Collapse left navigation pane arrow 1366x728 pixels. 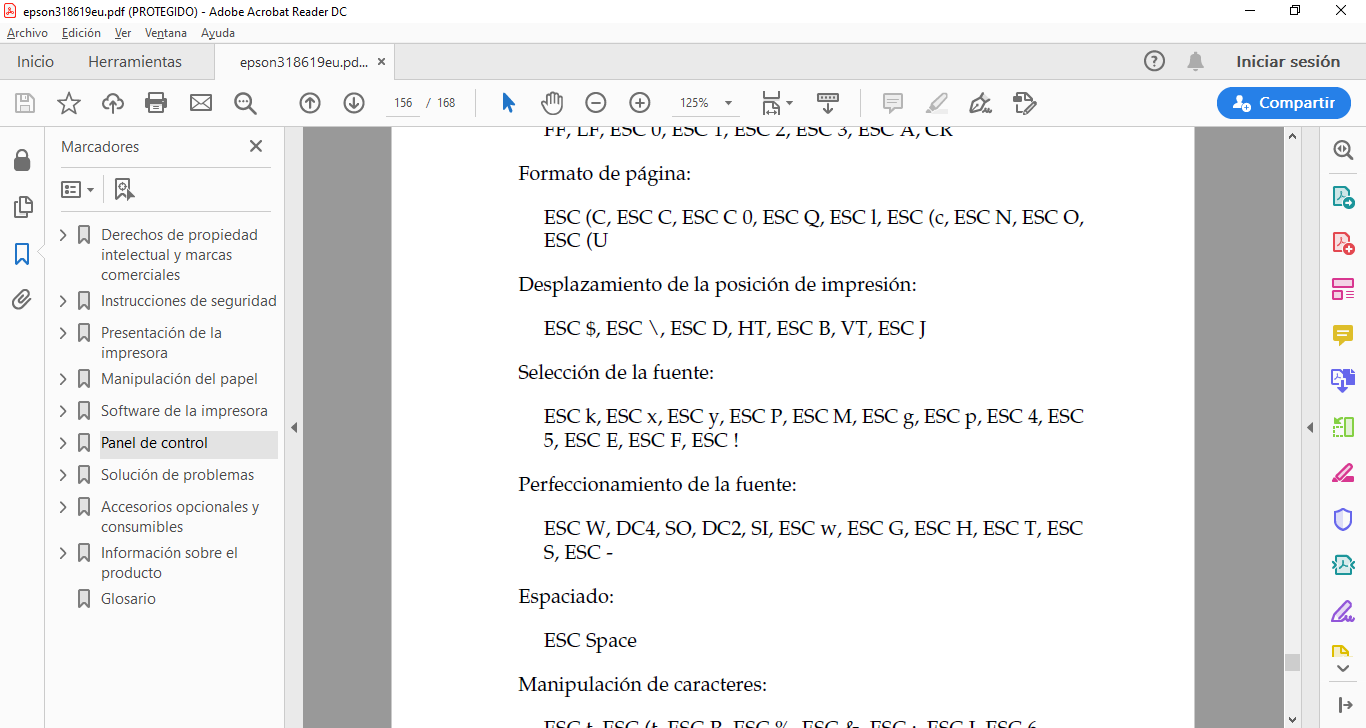[x=294, y=427]
